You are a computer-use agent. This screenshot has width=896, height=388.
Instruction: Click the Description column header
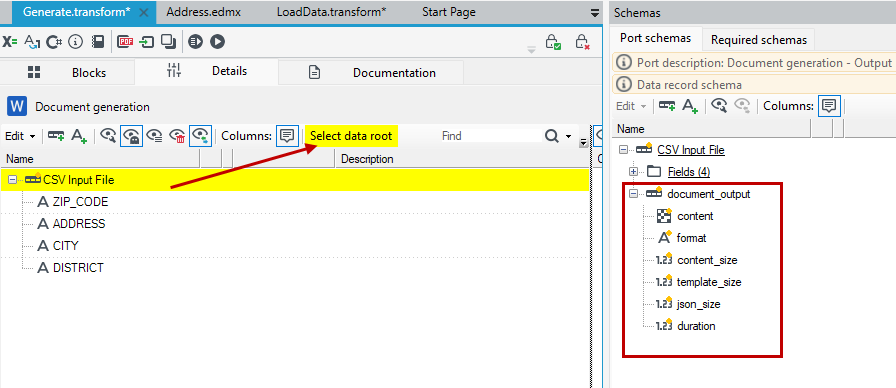tap(462, 159)
